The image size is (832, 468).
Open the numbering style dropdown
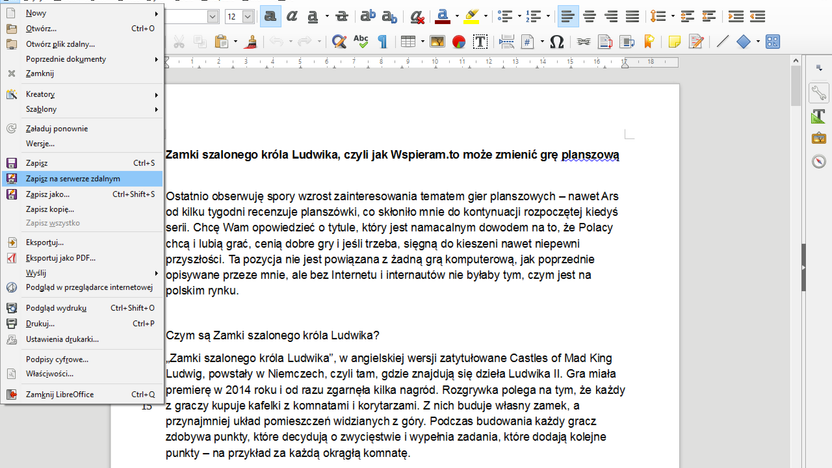point(548,16)
